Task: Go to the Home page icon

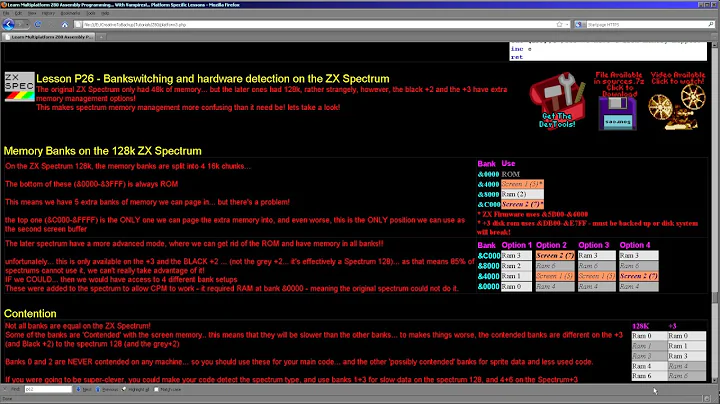Action: click(x=65, y=24)
